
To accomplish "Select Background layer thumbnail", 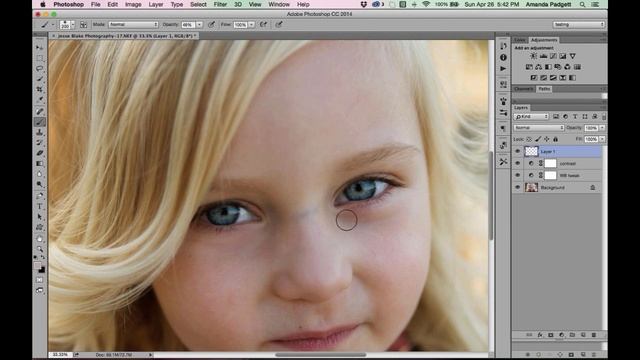I will (531, 187).
